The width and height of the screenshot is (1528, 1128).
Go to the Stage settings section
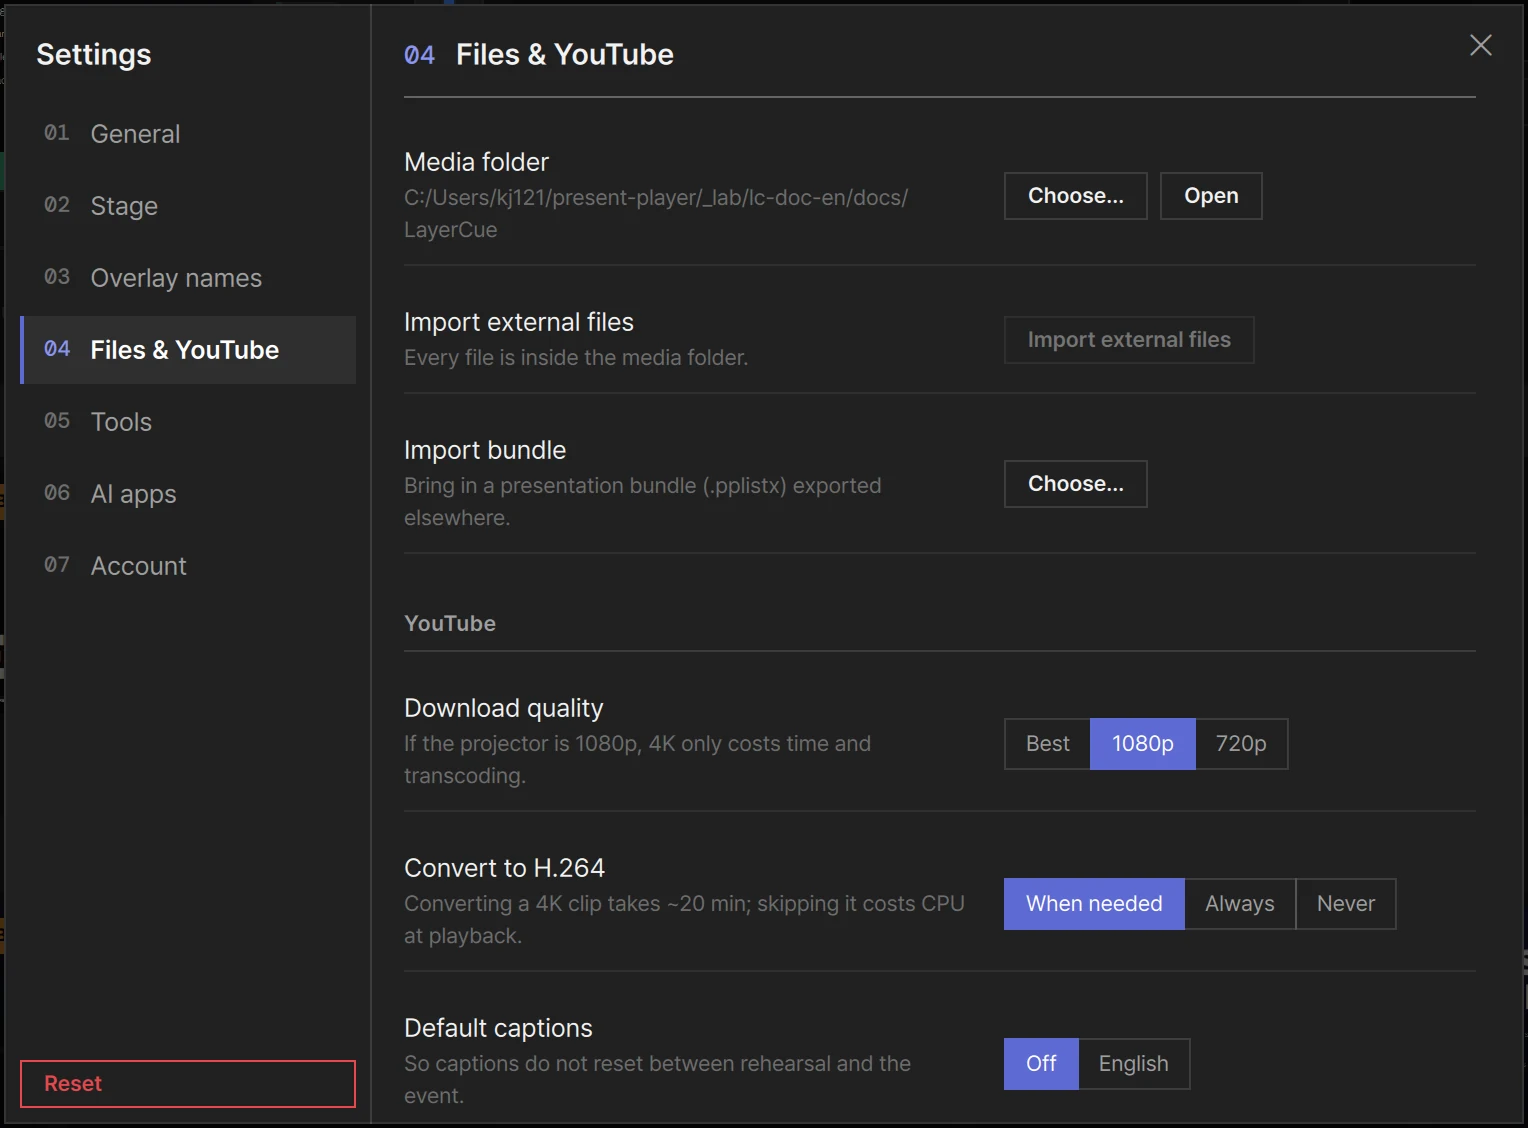[188, 206]
